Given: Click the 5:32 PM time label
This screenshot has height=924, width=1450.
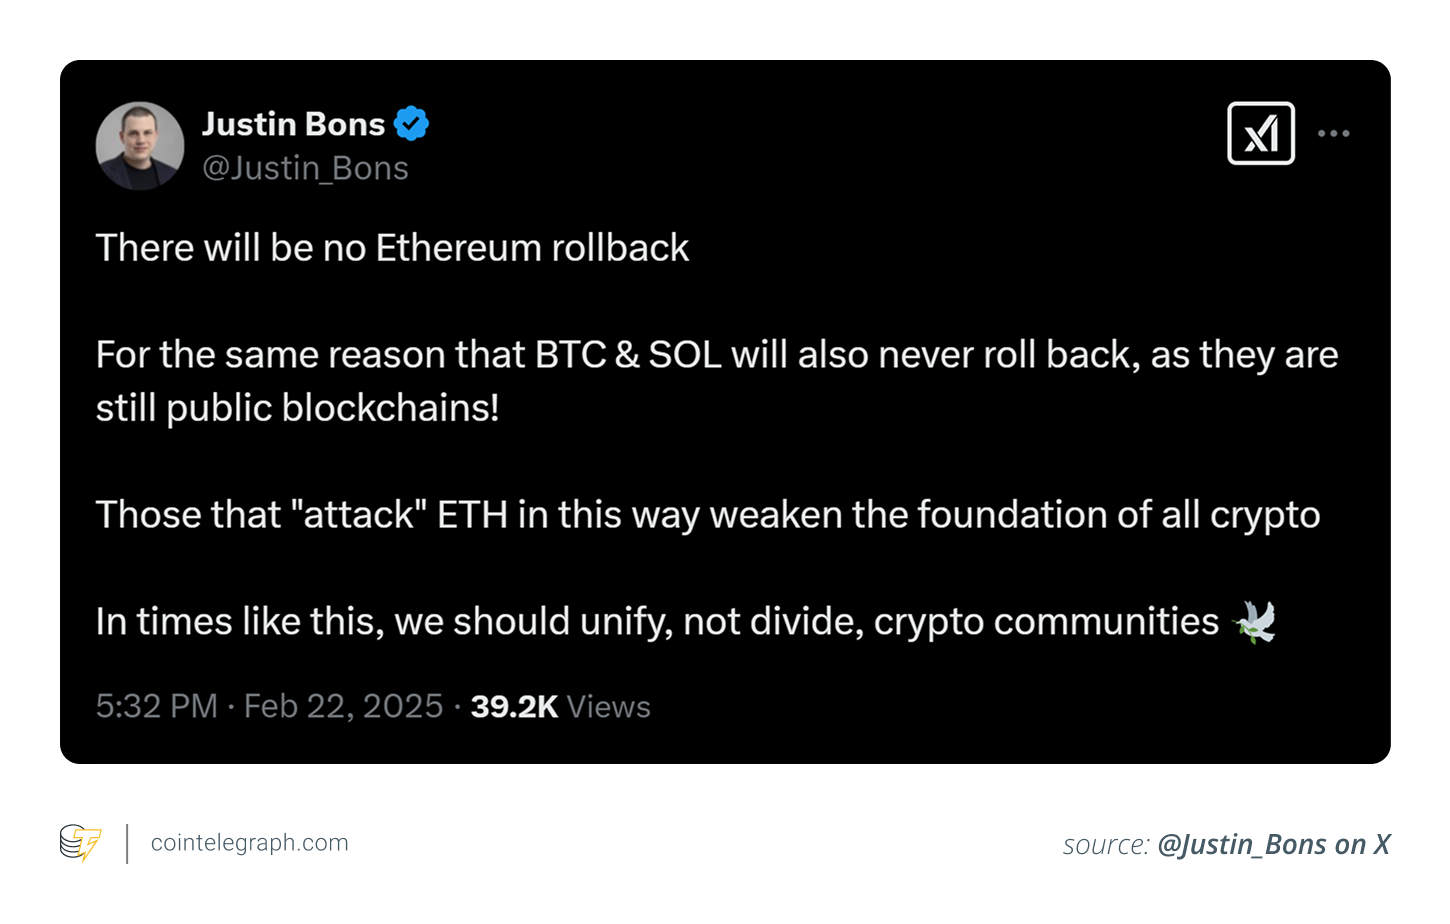Looking at the screenshot, I should tap(156, 706).
